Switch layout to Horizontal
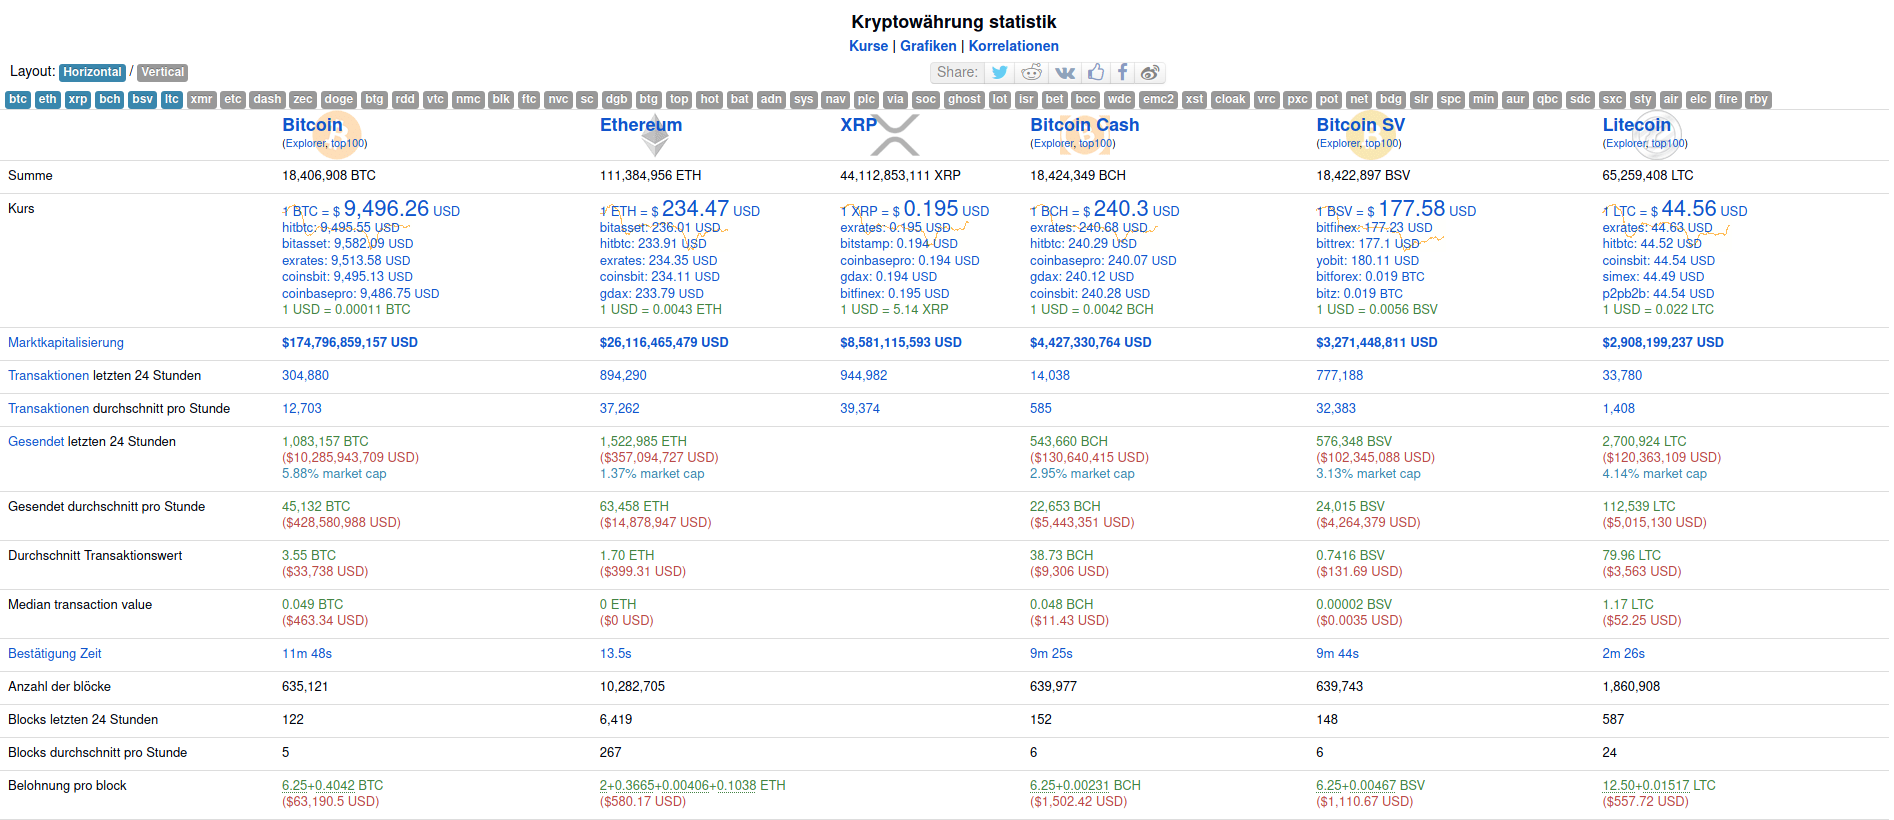1894x820 pixels. [x=92, y=72]
